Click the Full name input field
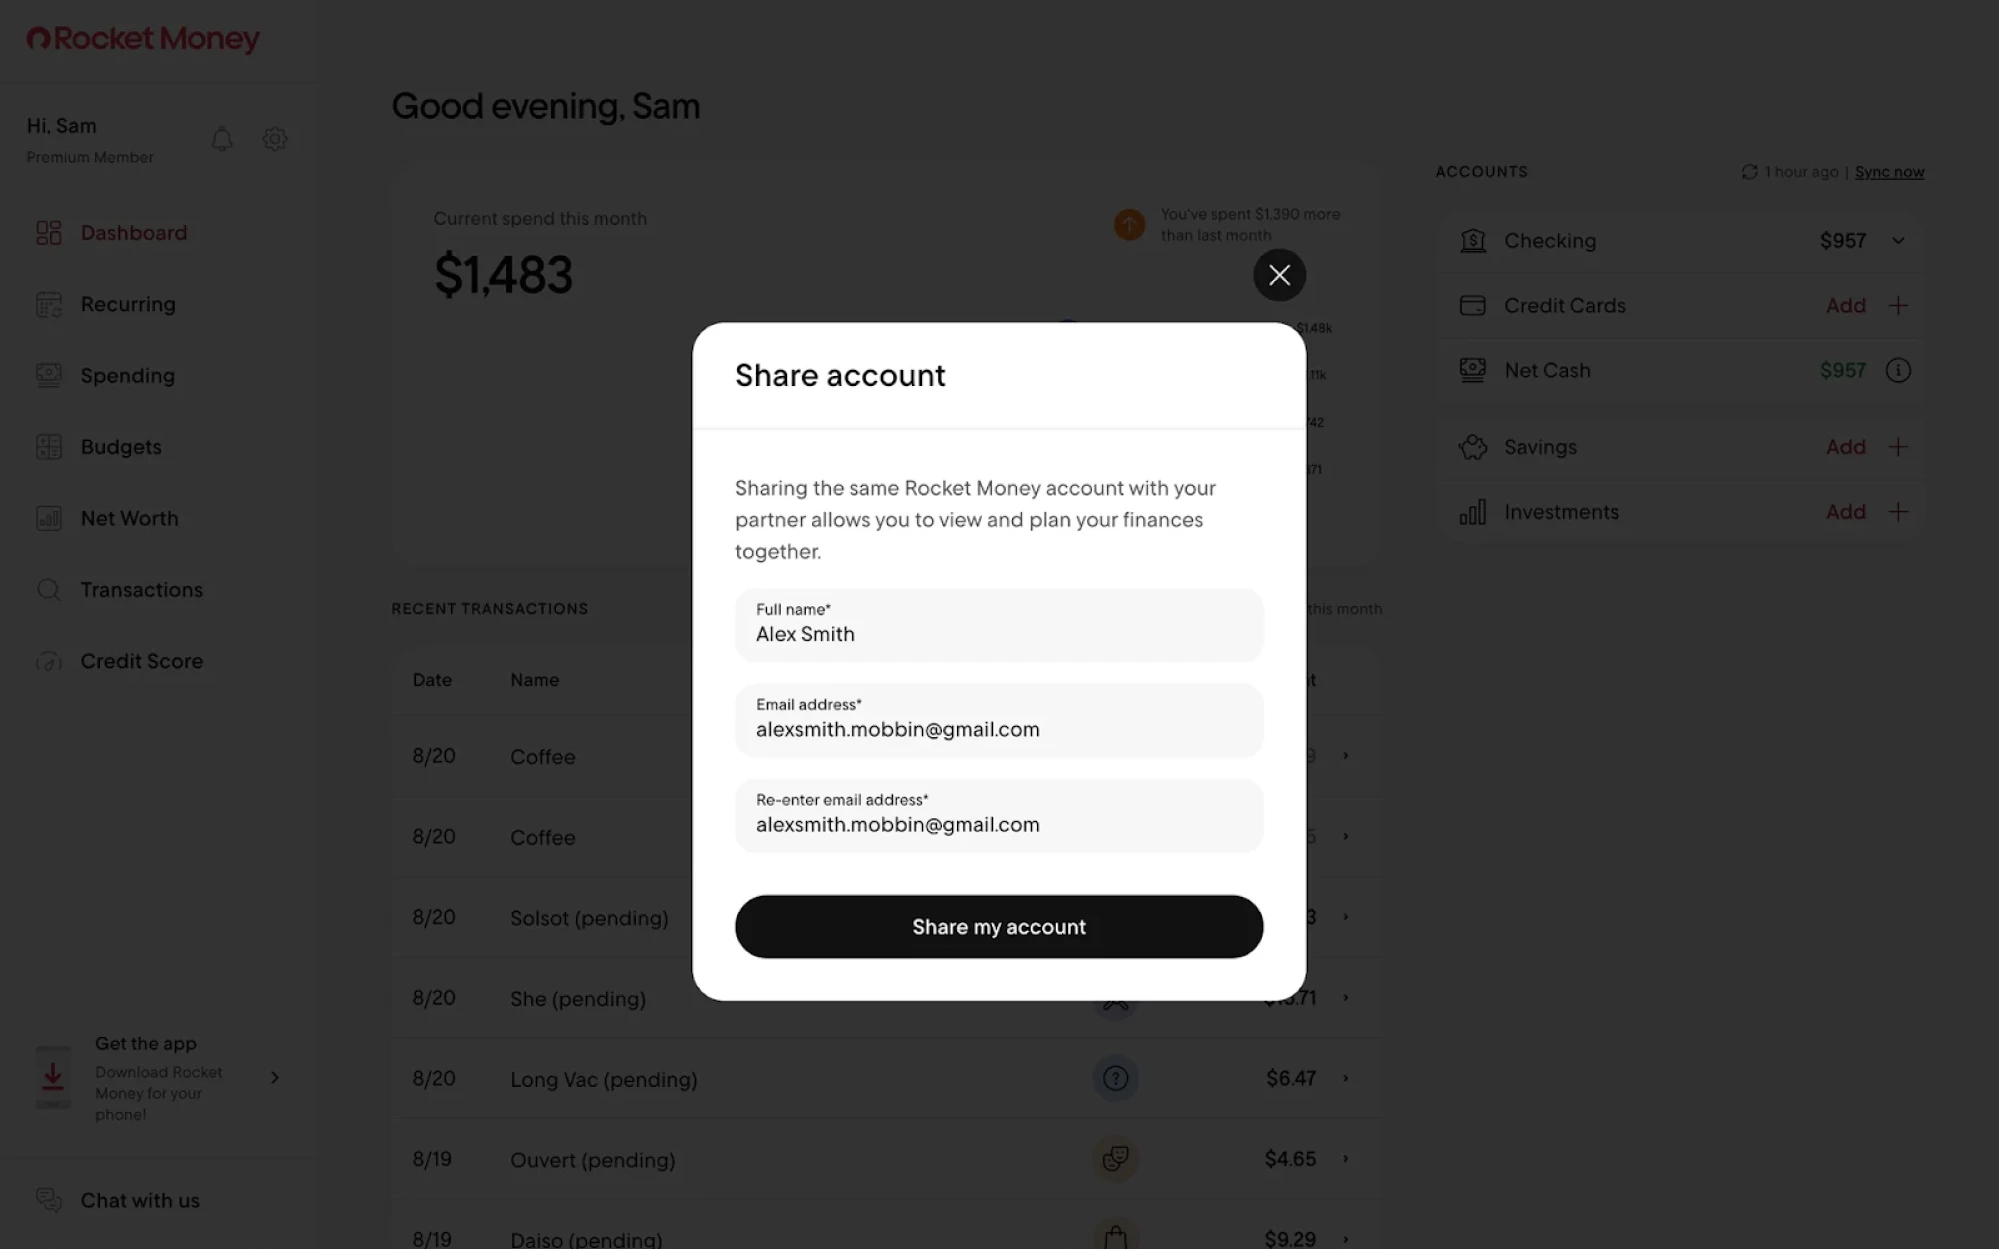Image resolution: width=1999 pixels, height=1249 pixels. coord(998,625)
